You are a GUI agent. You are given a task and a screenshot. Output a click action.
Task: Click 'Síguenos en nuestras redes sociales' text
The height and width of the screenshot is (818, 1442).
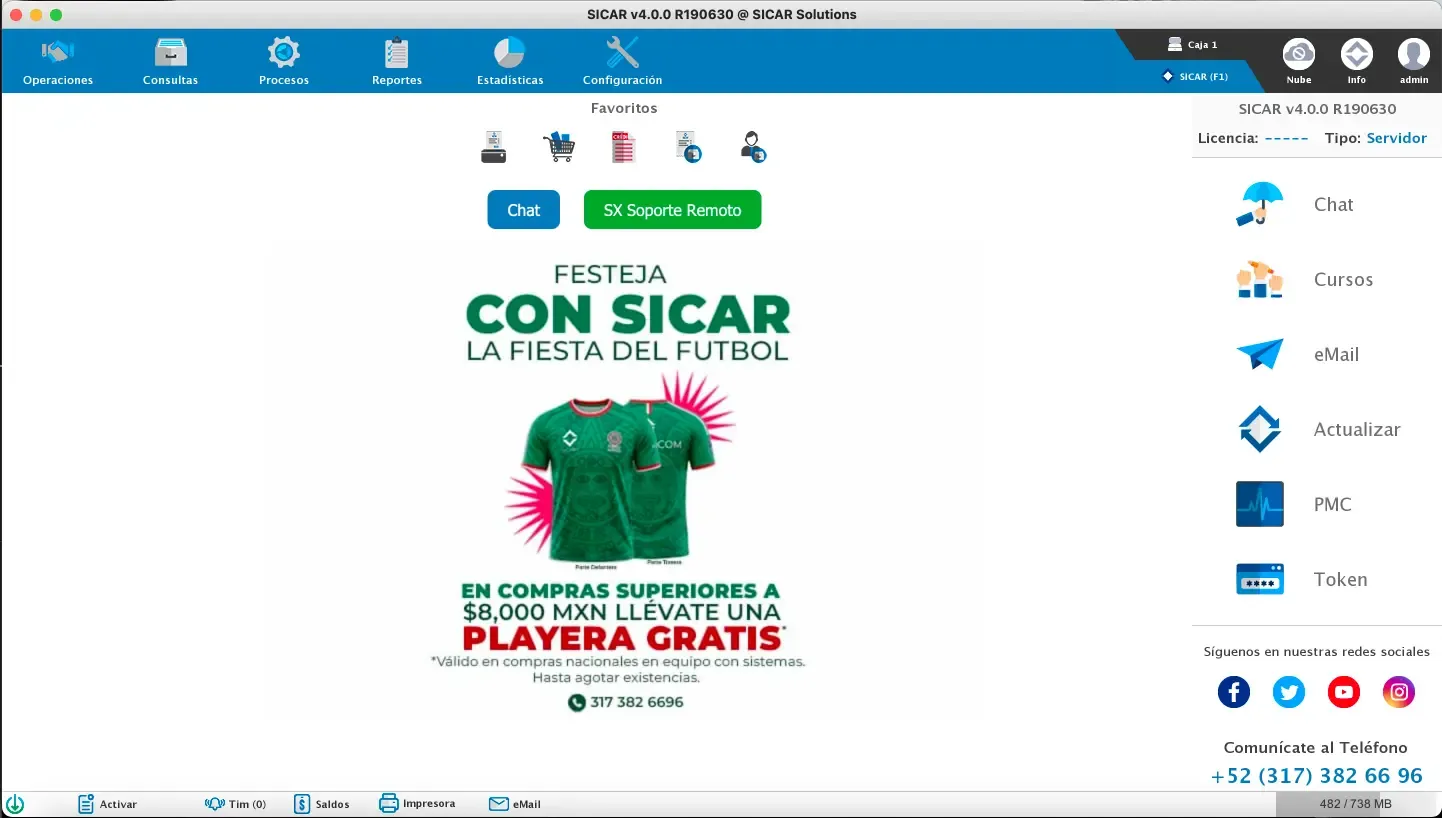coord(1316,652)
